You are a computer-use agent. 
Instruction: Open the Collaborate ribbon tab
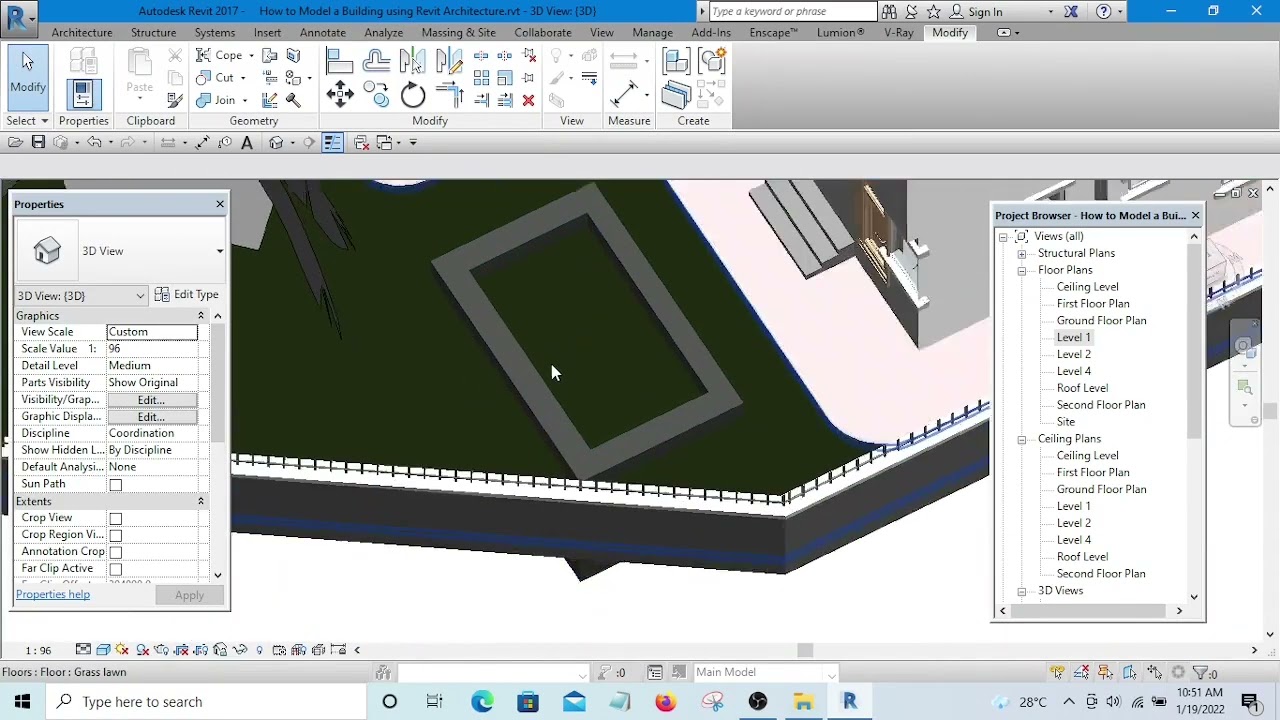(543, 33)
